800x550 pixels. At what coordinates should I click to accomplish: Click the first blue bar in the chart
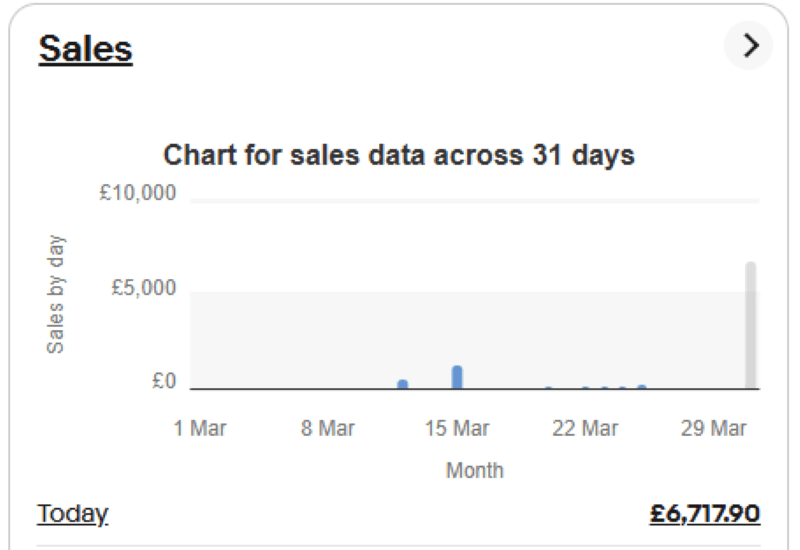point(403,384)
